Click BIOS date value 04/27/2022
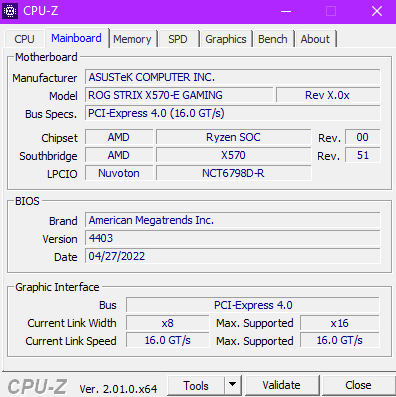This screenshot has width=396, height=397. [x=232, y=256]
